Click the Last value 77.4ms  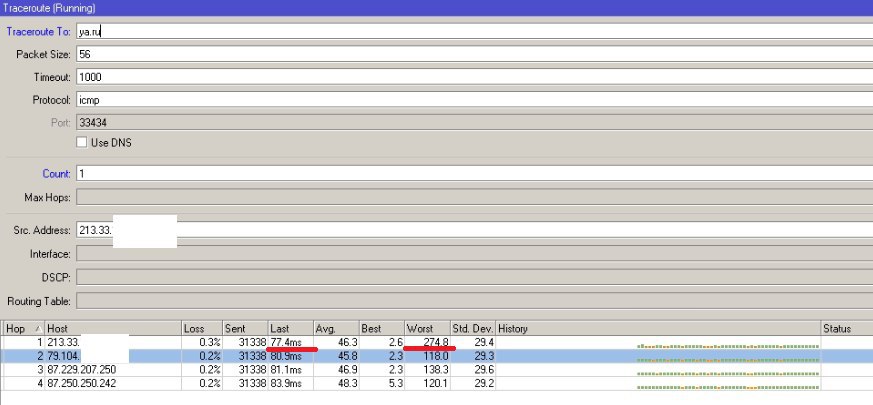point(286,341)
